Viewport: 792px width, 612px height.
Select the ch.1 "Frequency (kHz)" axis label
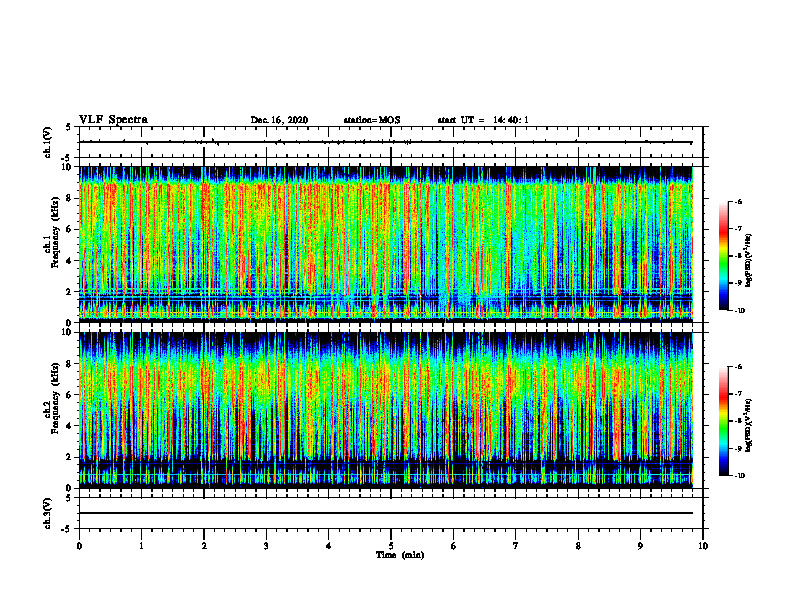coord(55,232)
